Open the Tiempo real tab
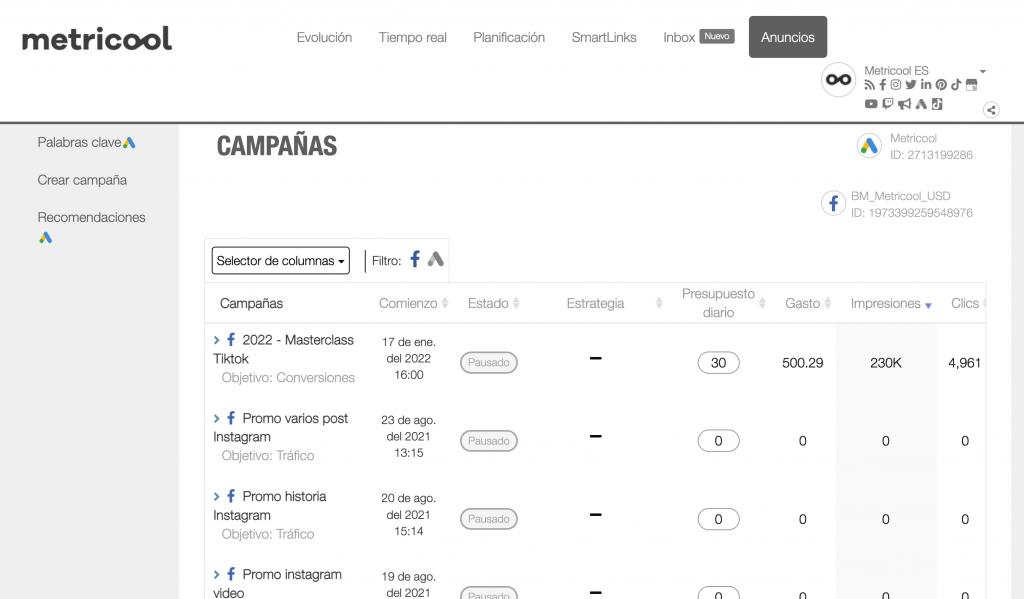Screen dimensions: 1024x599 pyautogui.click(x=413, y=37)
